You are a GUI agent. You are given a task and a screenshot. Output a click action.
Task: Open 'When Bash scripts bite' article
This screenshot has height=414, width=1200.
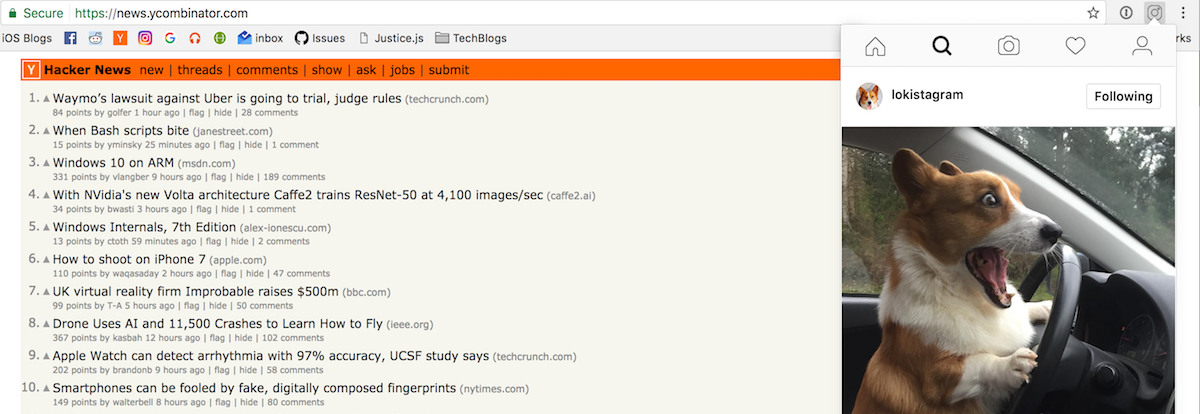coord(121,131)
